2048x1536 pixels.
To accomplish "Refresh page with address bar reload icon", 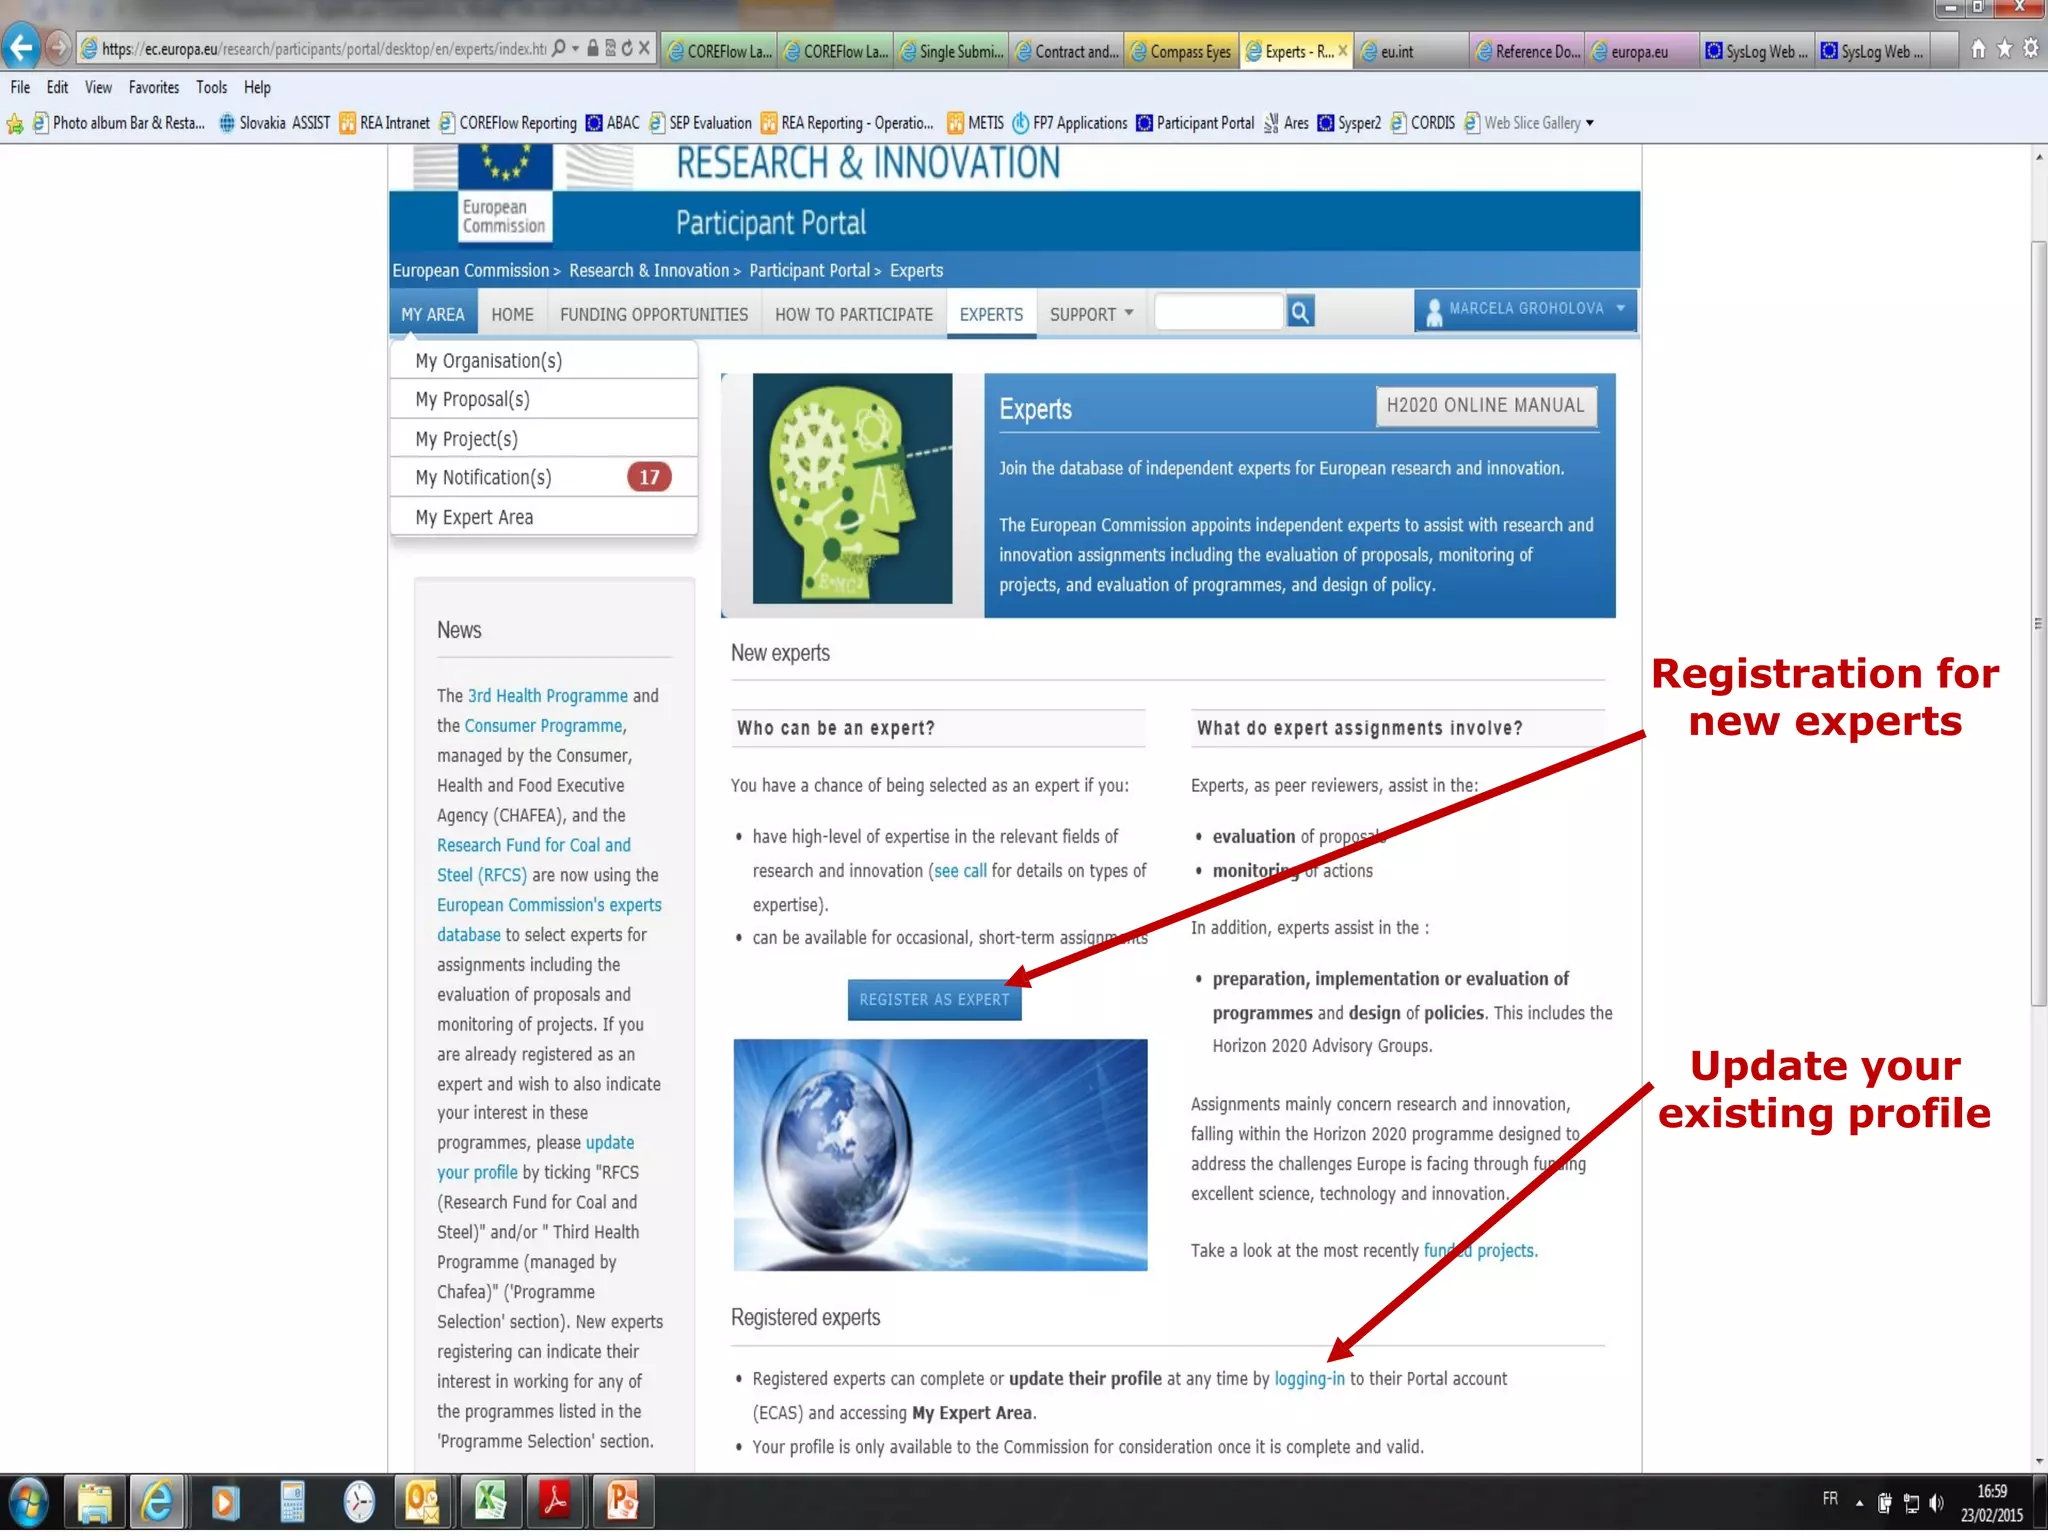I will (627, 48).
